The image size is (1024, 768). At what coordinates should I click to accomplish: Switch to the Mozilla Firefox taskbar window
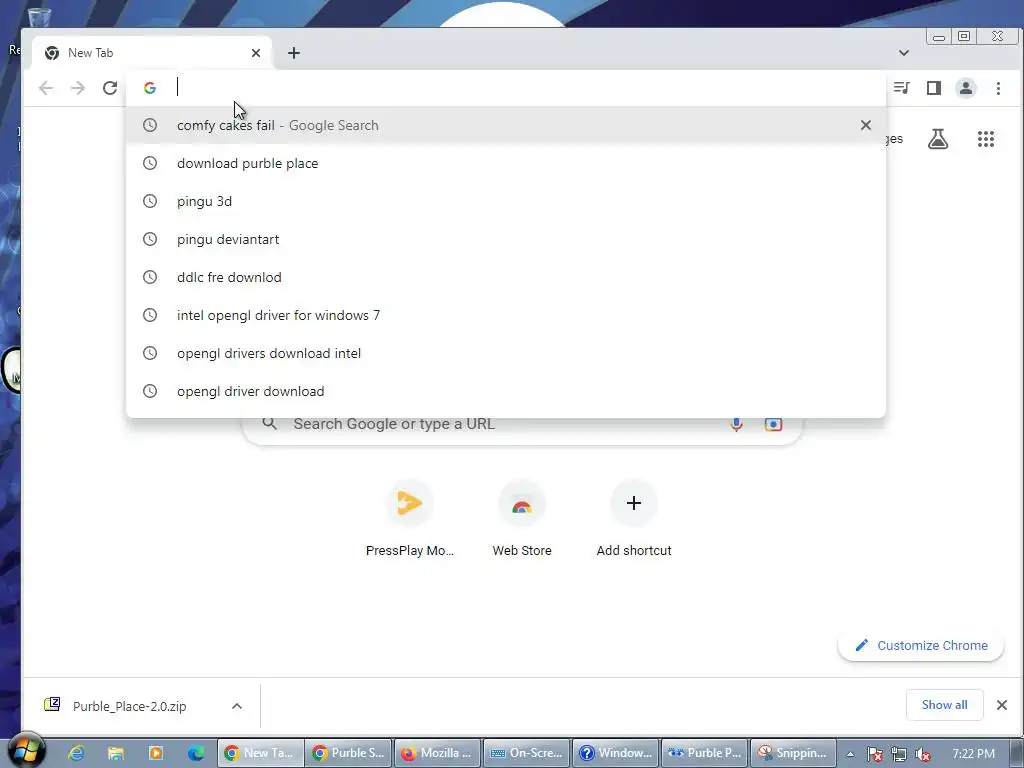(438, 753)
